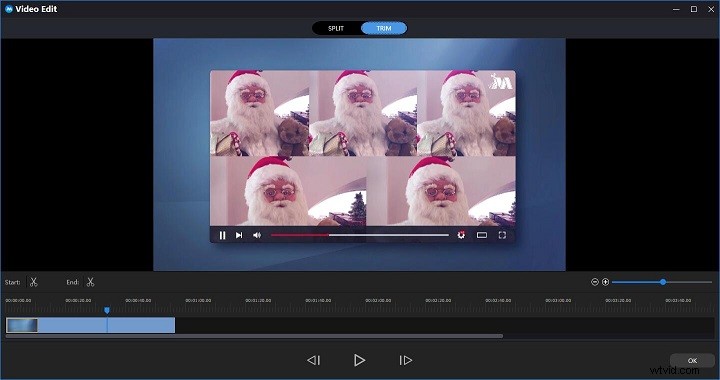Click the 00:03:20.00 ruler label
The width and height of the screenshot is (720, 380).
click(618, 301)
